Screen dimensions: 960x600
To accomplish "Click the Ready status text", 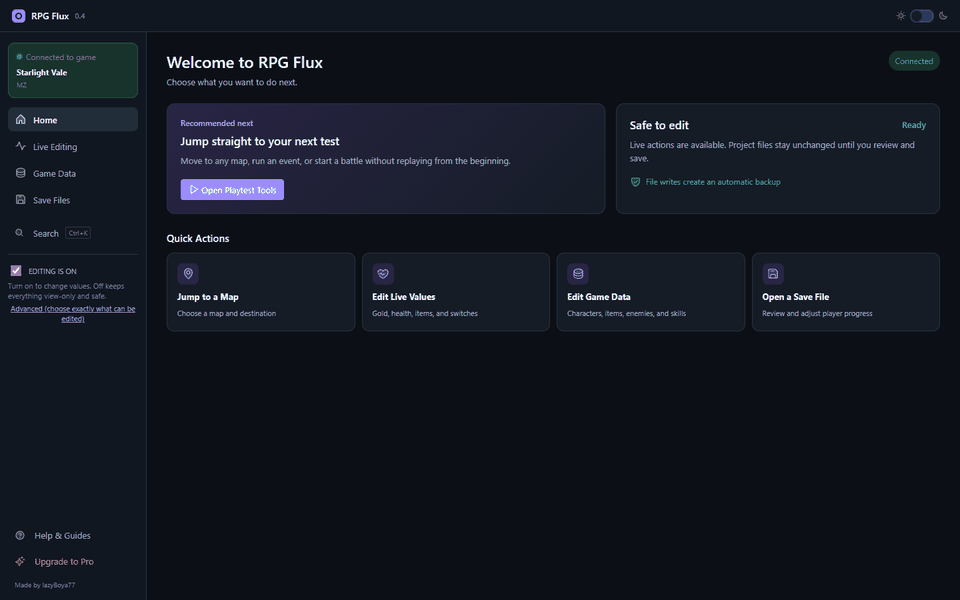I will coord(913,125).
